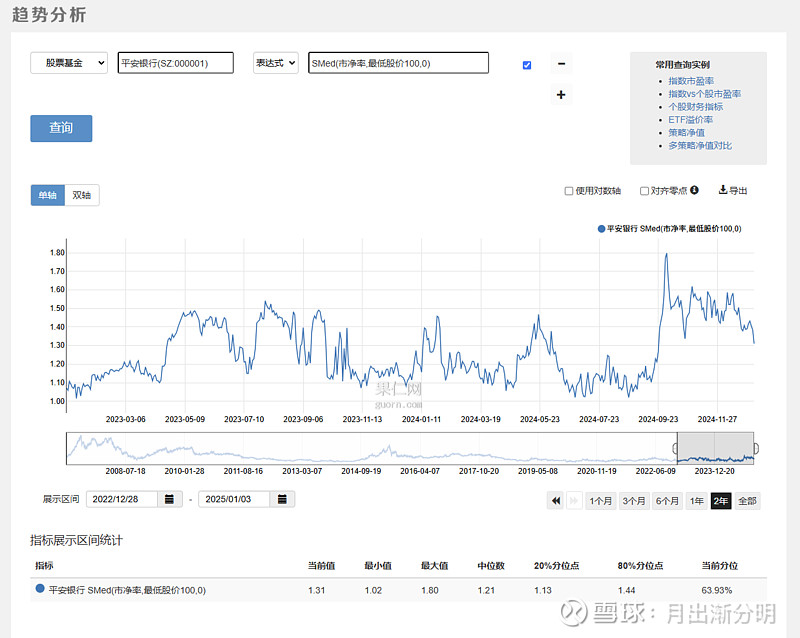Uncheck the blue checkbox beside expression field
The height and width of the screenshot is (638, 800).
[527, 65]
